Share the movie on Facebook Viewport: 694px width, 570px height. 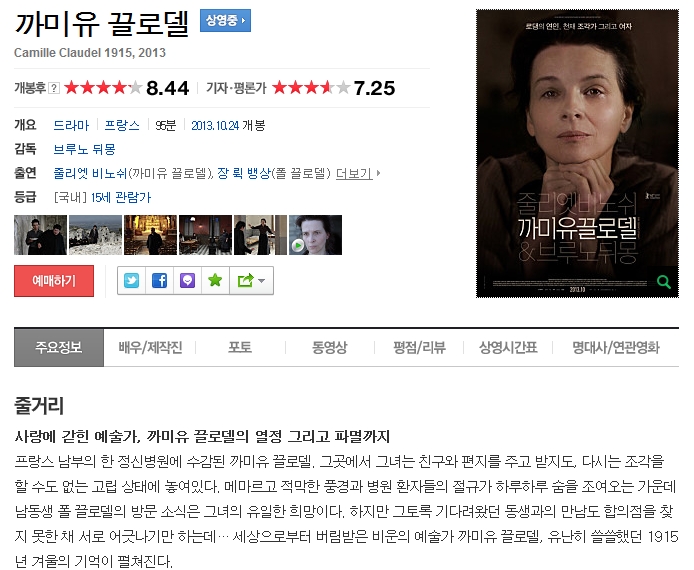pos(159,281)
